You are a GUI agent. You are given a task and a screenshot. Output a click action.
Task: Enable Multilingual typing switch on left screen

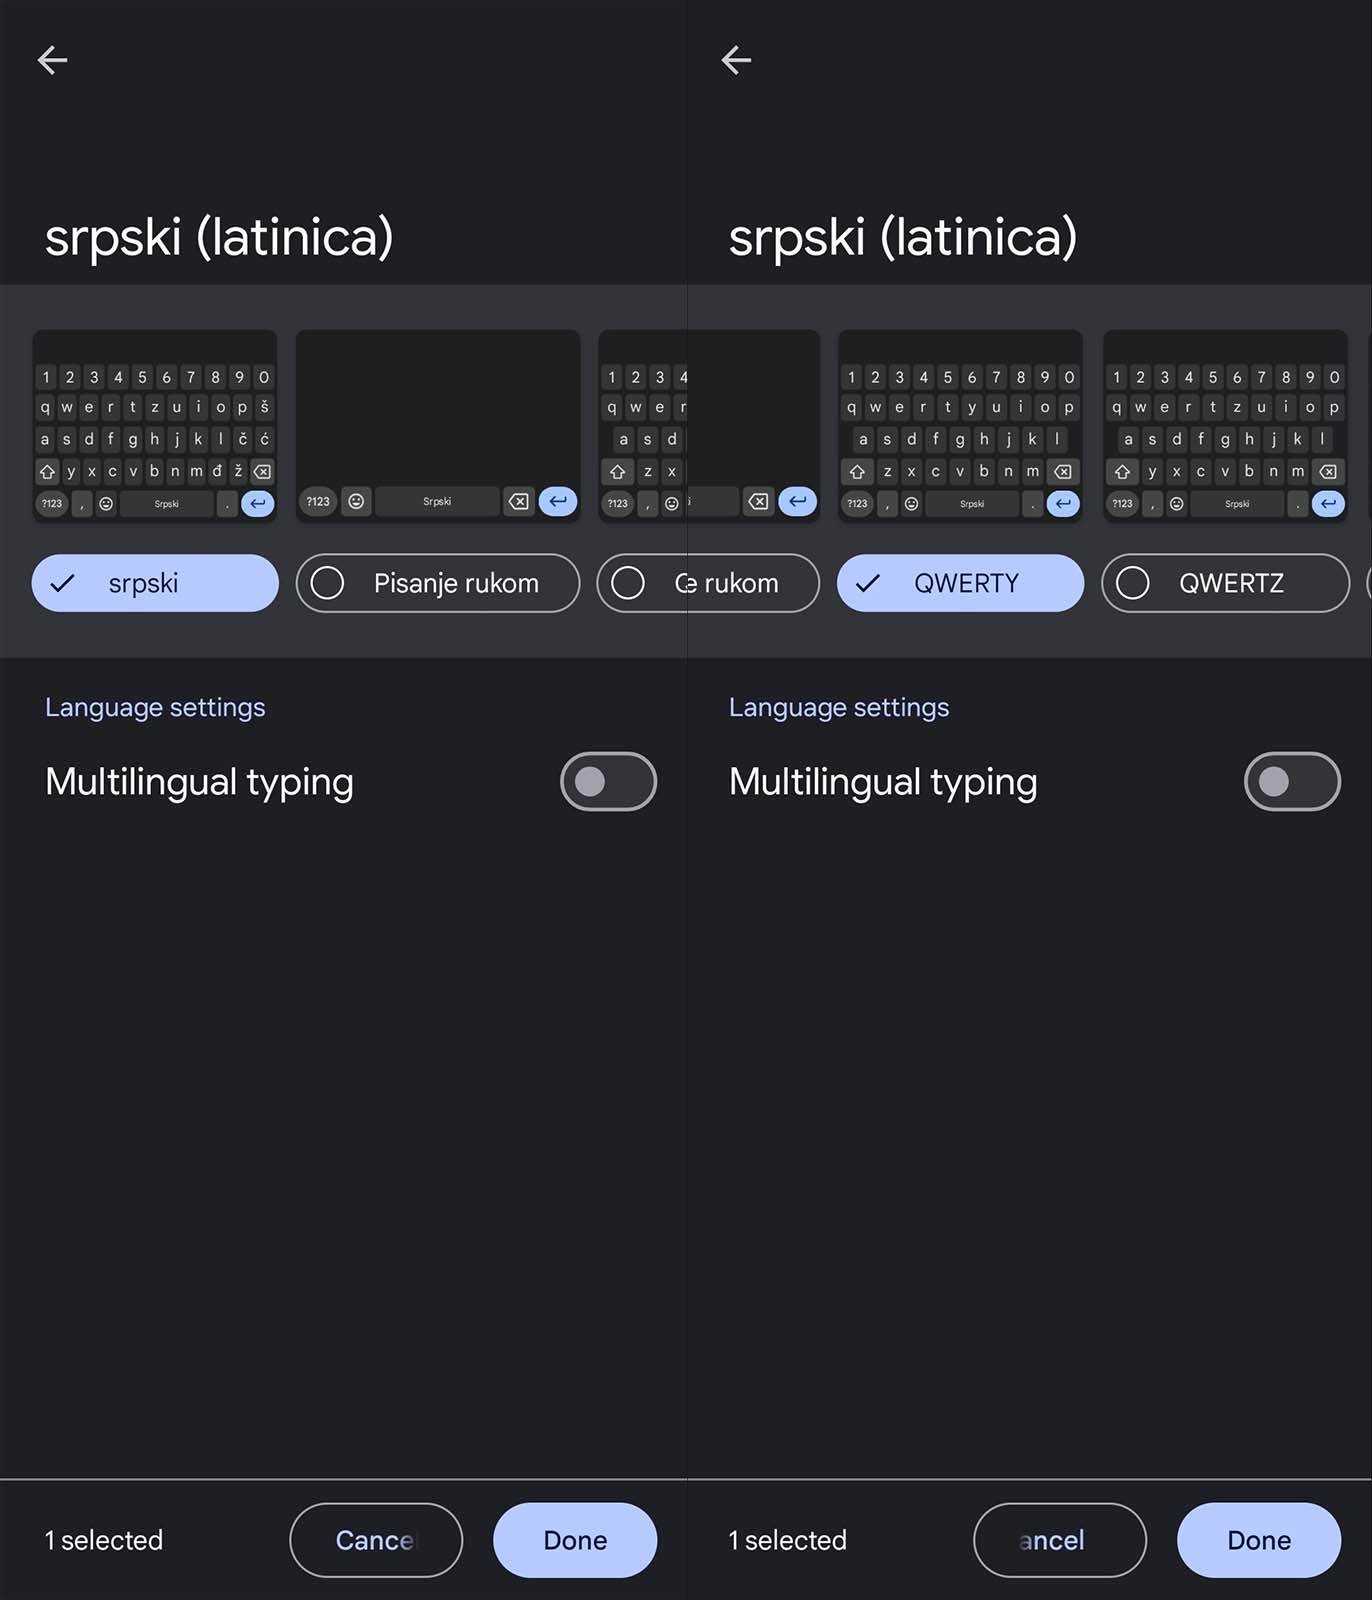608,781
